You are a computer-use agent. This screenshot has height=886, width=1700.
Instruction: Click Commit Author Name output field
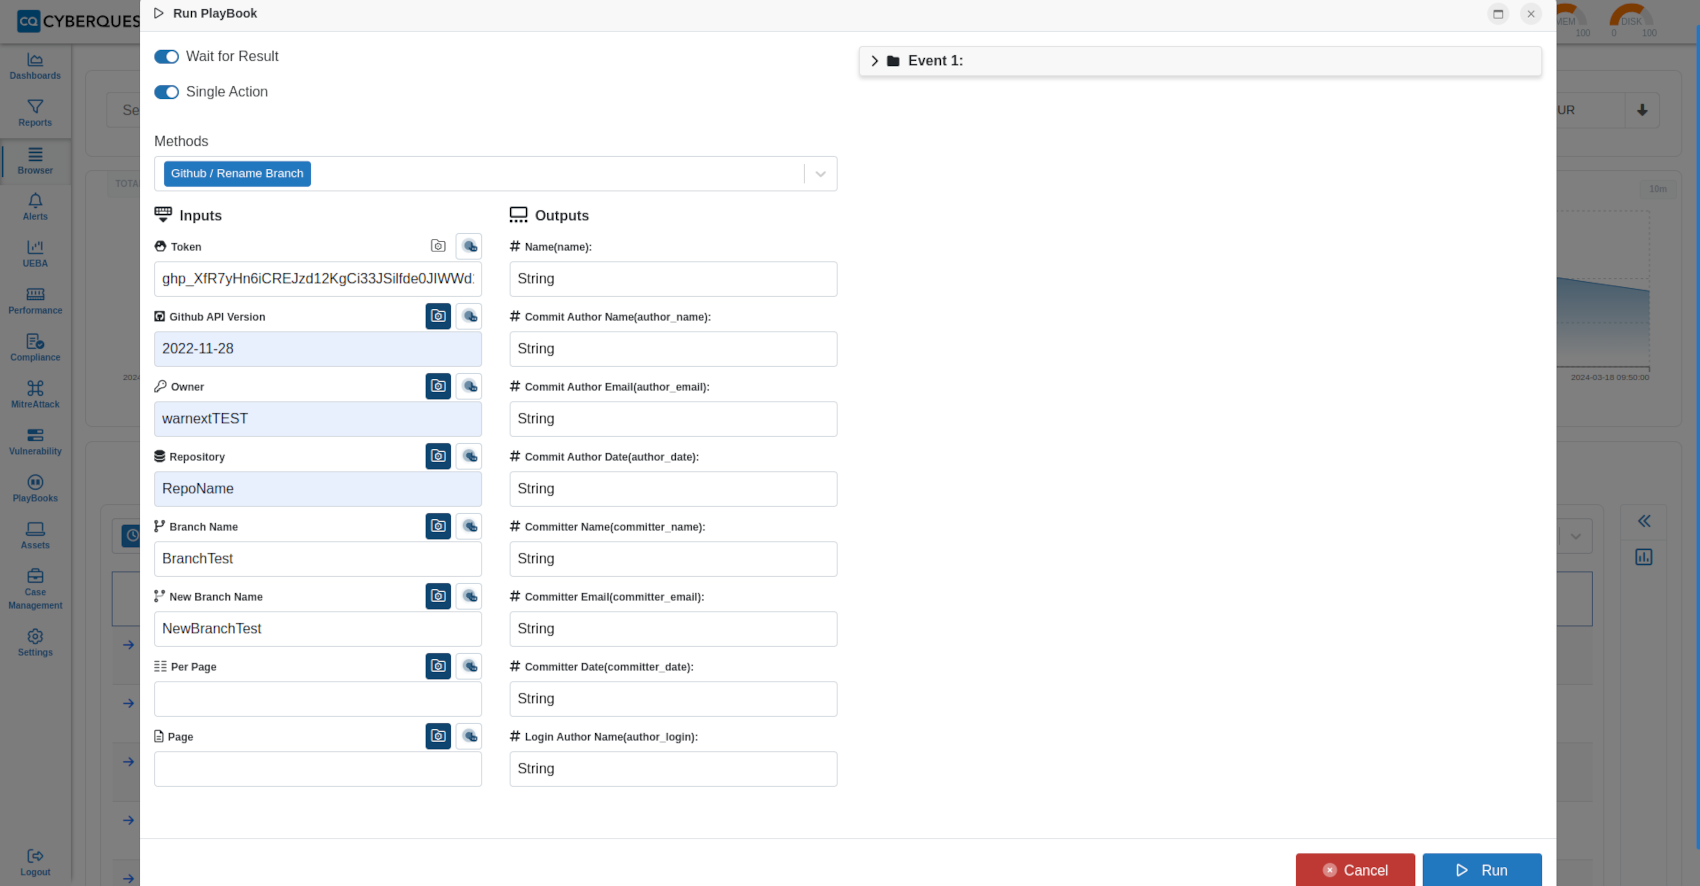click(x=673, y=349)
